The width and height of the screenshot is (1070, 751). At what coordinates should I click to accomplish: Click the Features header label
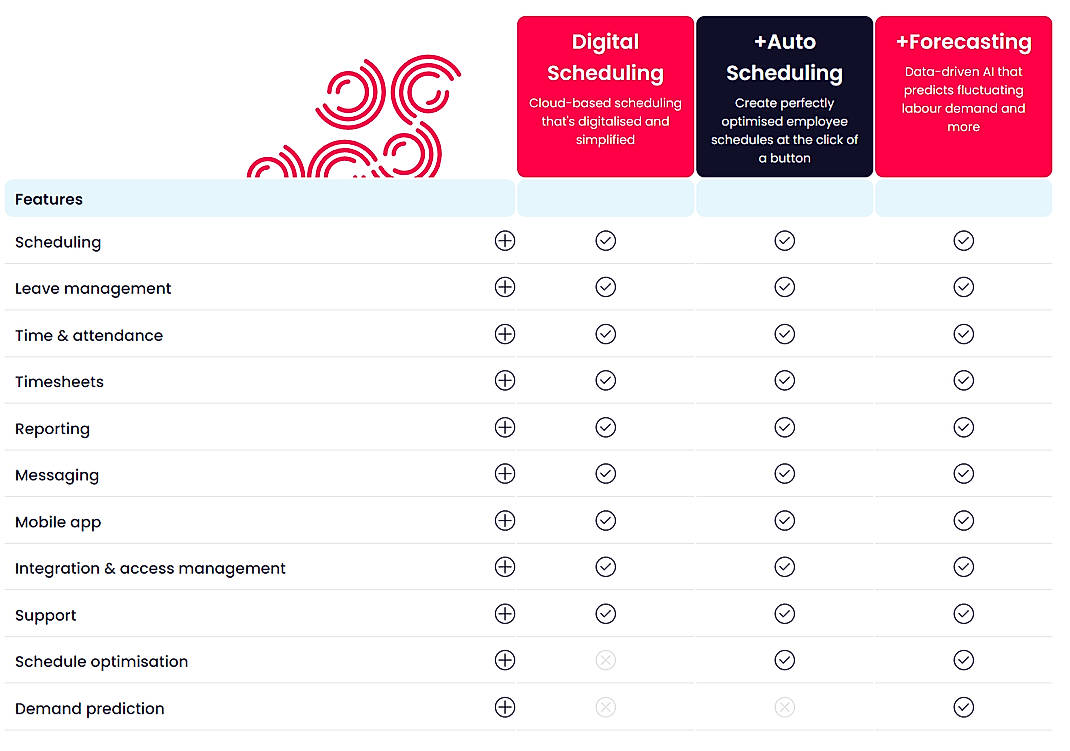(x=48, y=199)
